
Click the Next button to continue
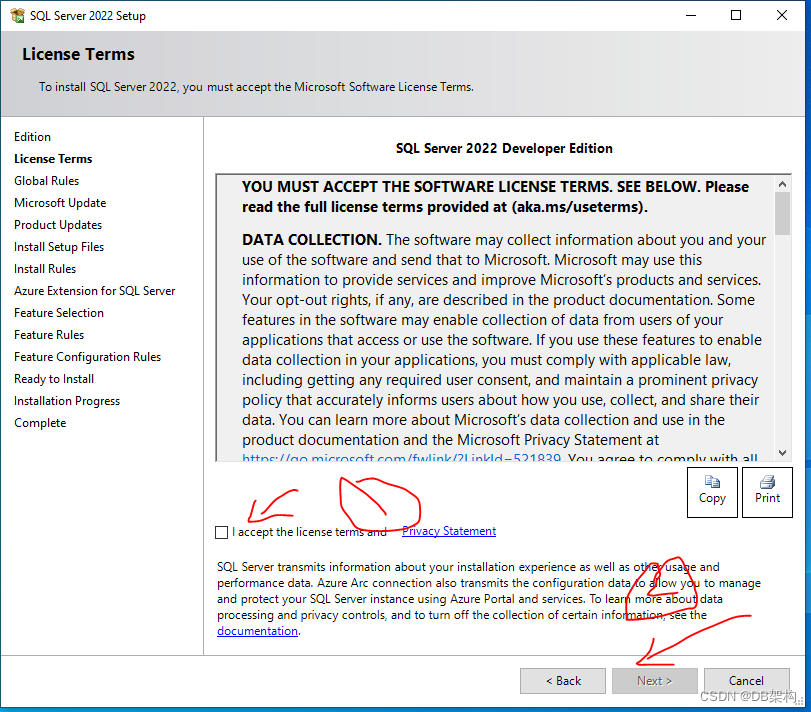[654, 680]
